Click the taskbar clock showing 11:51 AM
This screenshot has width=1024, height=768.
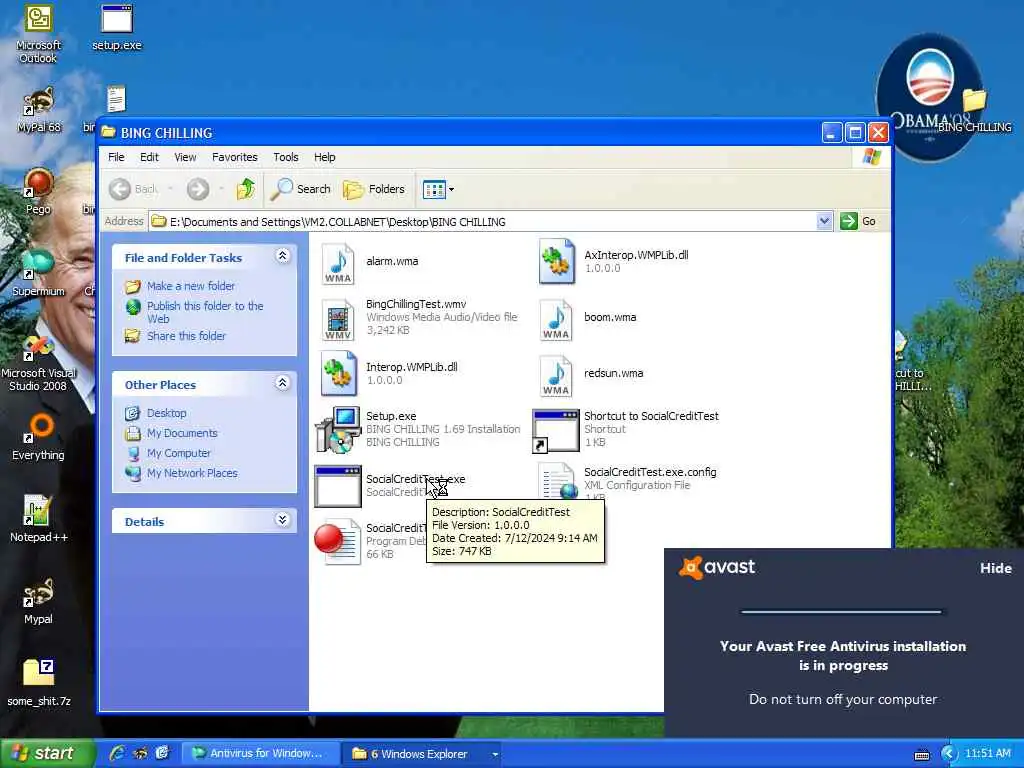pos(987,754)
